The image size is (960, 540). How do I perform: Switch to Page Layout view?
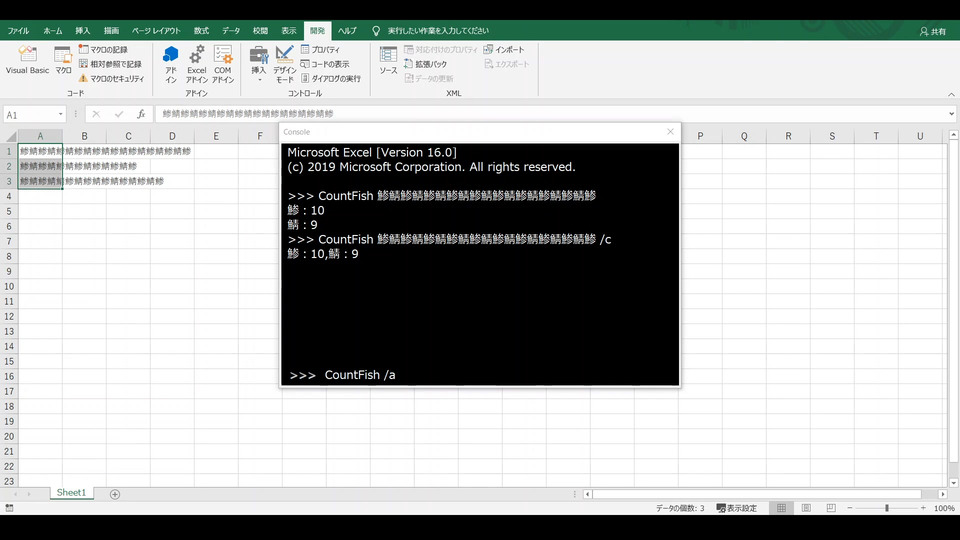click(806, 508)
